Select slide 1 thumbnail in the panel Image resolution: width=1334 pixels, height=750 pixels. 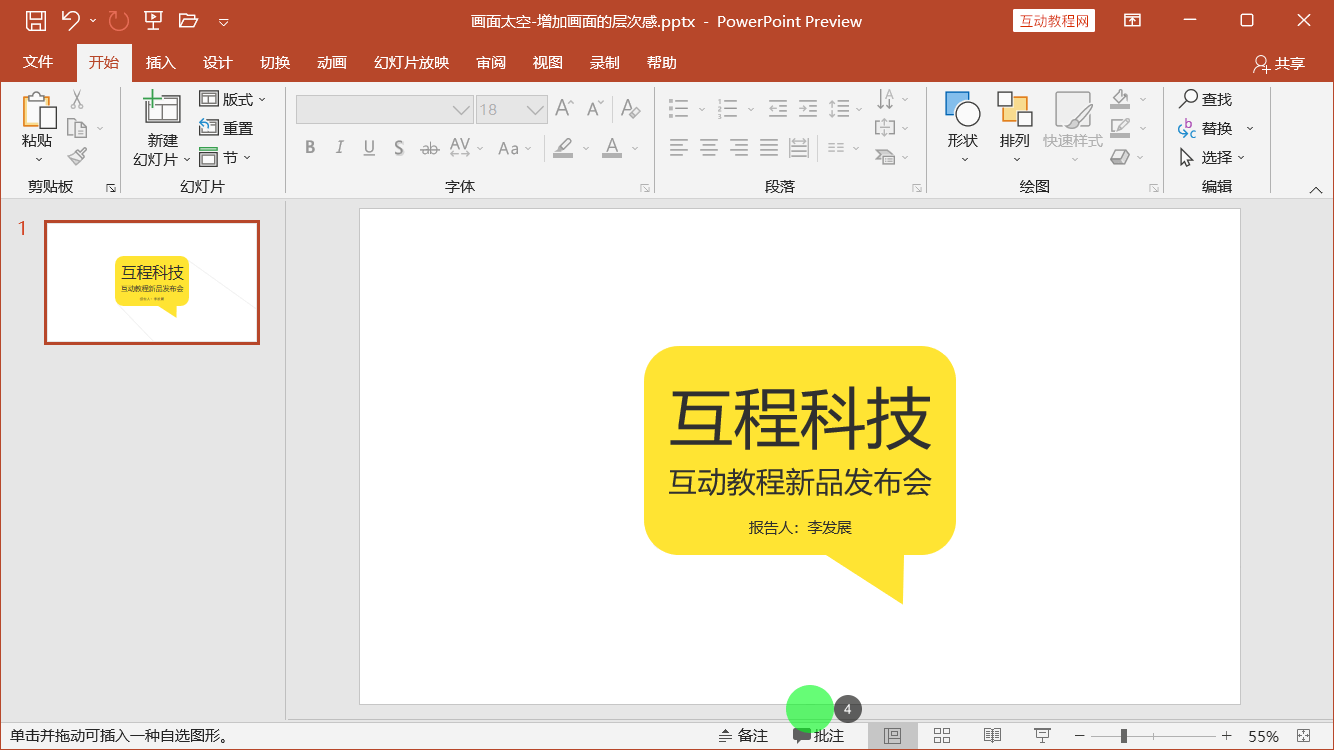(151, 282)
